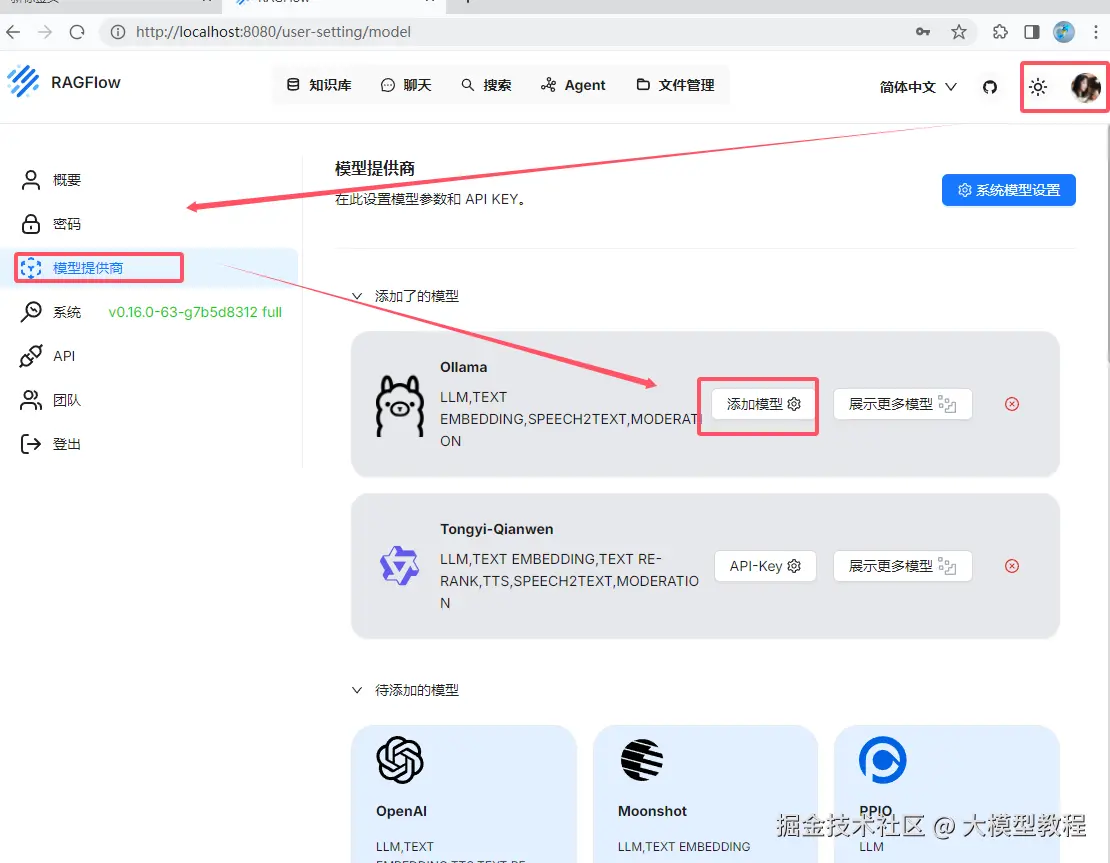Click the Moonshot logo

(642, 760)
